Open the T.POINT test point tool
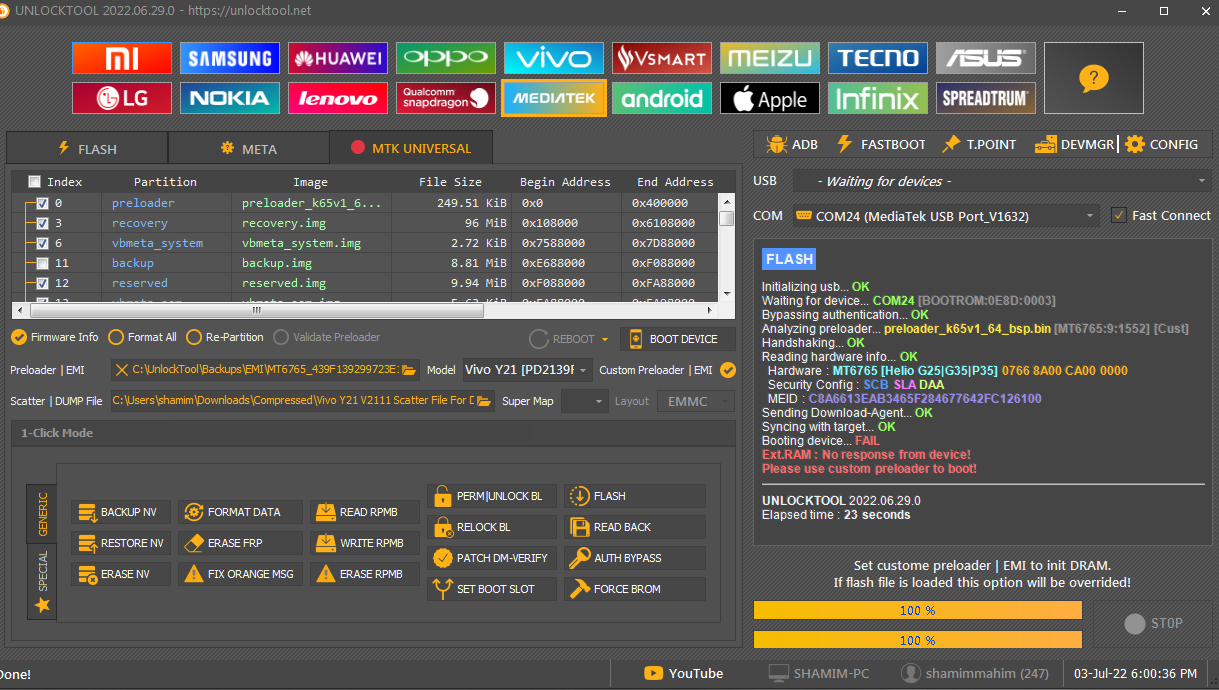1219x690 pixels. point(979,144)
